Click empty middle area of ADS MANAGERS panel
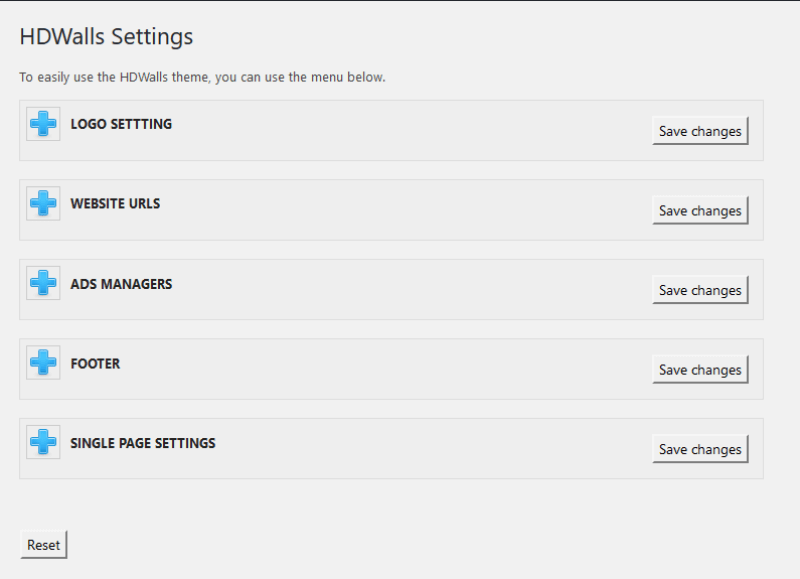800x579 pixels. [400, 289]
